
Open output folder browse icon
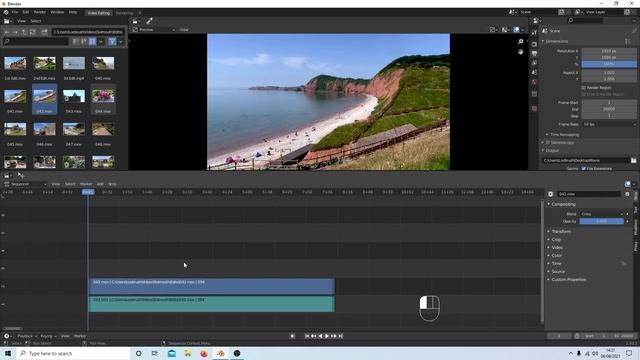pyautogui.click(x=633, y=160)
